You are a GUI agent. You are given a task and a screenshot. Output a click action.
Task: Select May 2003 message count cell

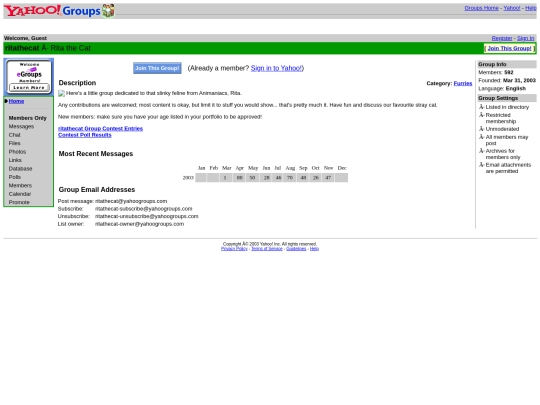point(252,178)
